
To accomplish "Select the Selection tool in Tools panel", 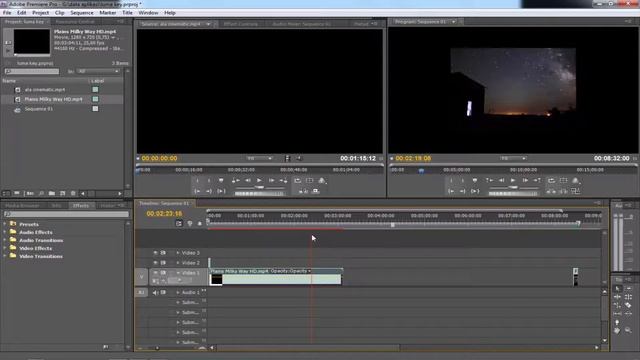I will pyautogui.click(x=617, y=288).
